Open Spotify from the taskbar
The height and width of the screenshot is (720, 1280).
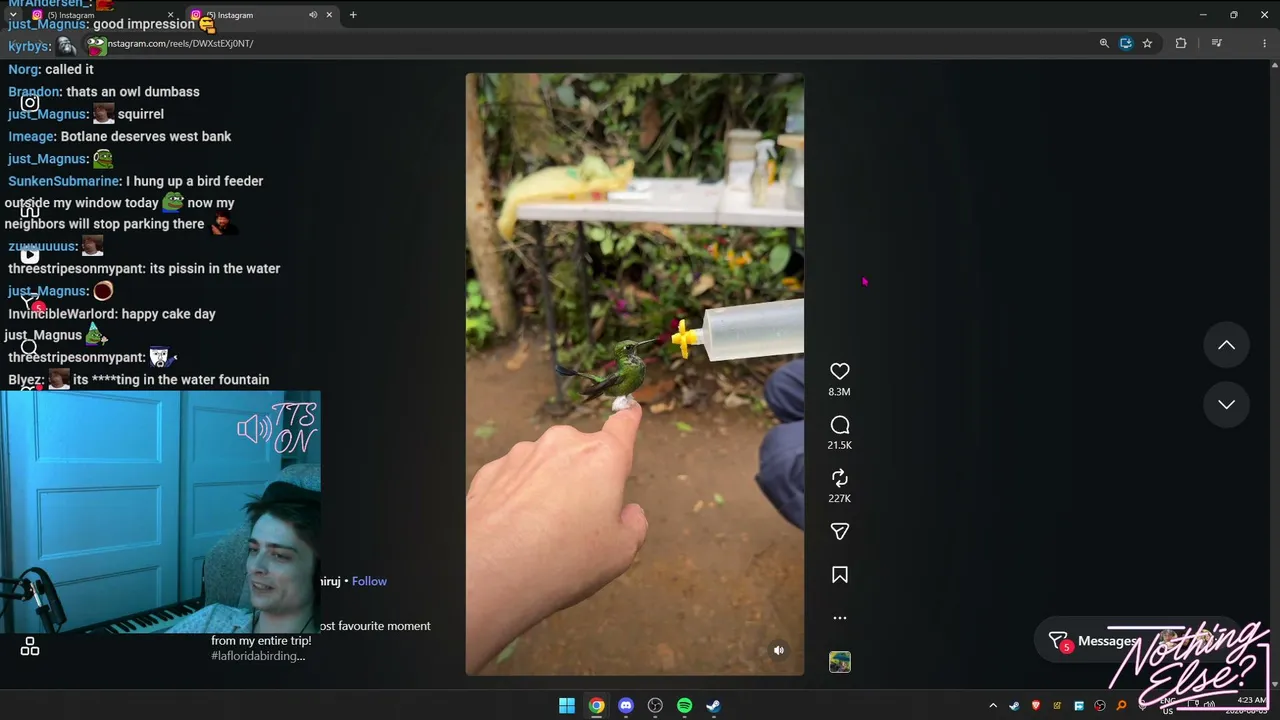click(684, 705)
